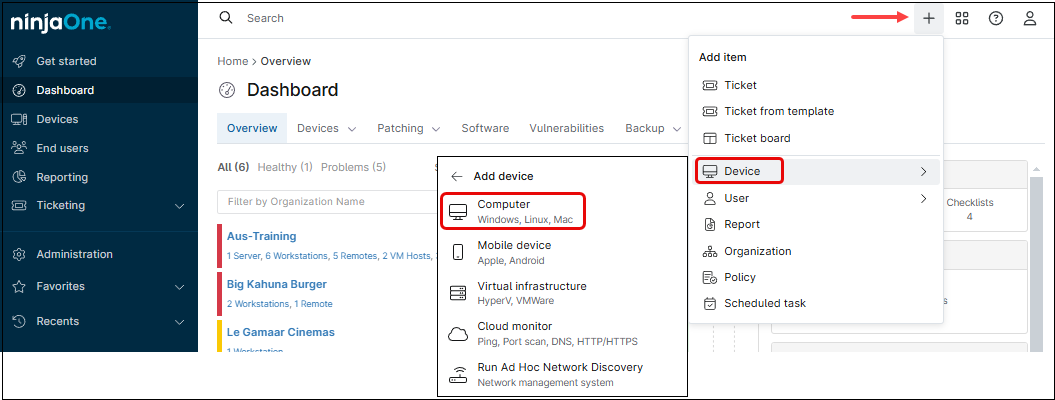
Task: Click back arrow in Add device menu
Action: coord(457,176)
